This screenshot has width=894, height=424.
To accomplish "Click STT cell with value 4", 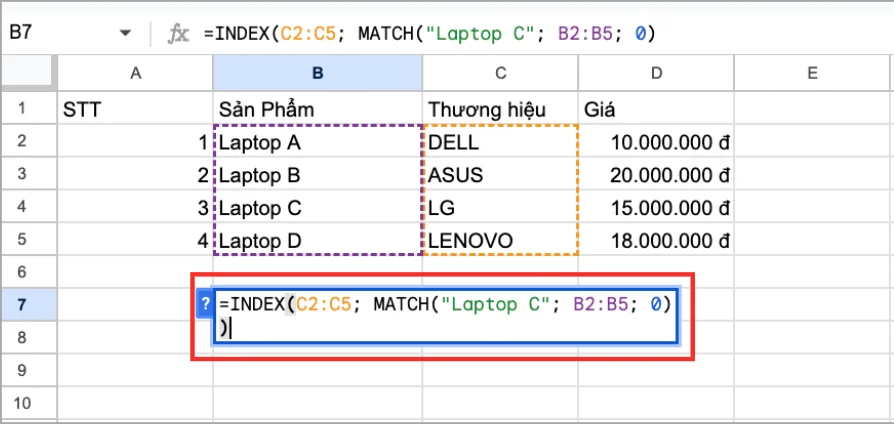I will coord(135,240).
